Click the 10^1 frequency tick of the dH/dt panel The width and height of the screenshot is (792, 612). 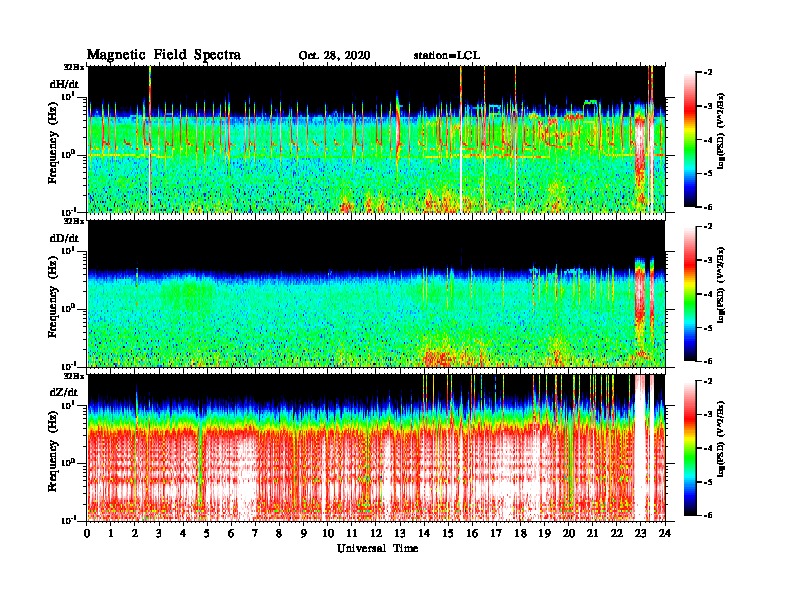[x=68, y=95]
